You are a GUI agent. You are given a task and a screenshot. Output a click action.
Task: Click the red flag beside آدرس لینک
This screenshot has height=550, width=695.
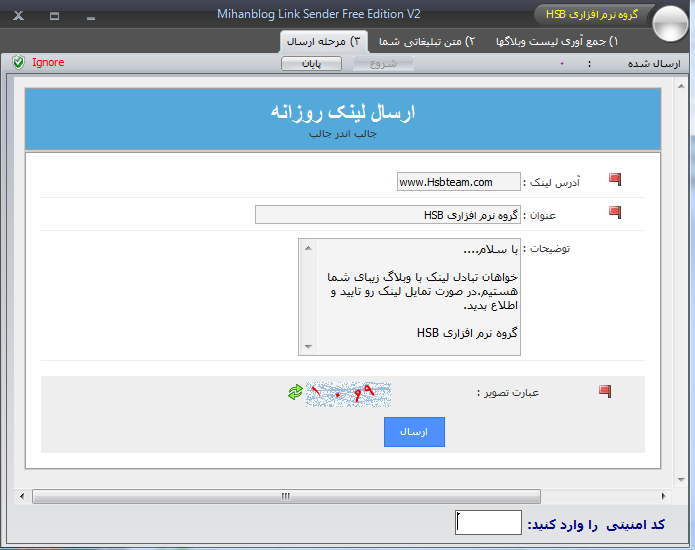615,181
